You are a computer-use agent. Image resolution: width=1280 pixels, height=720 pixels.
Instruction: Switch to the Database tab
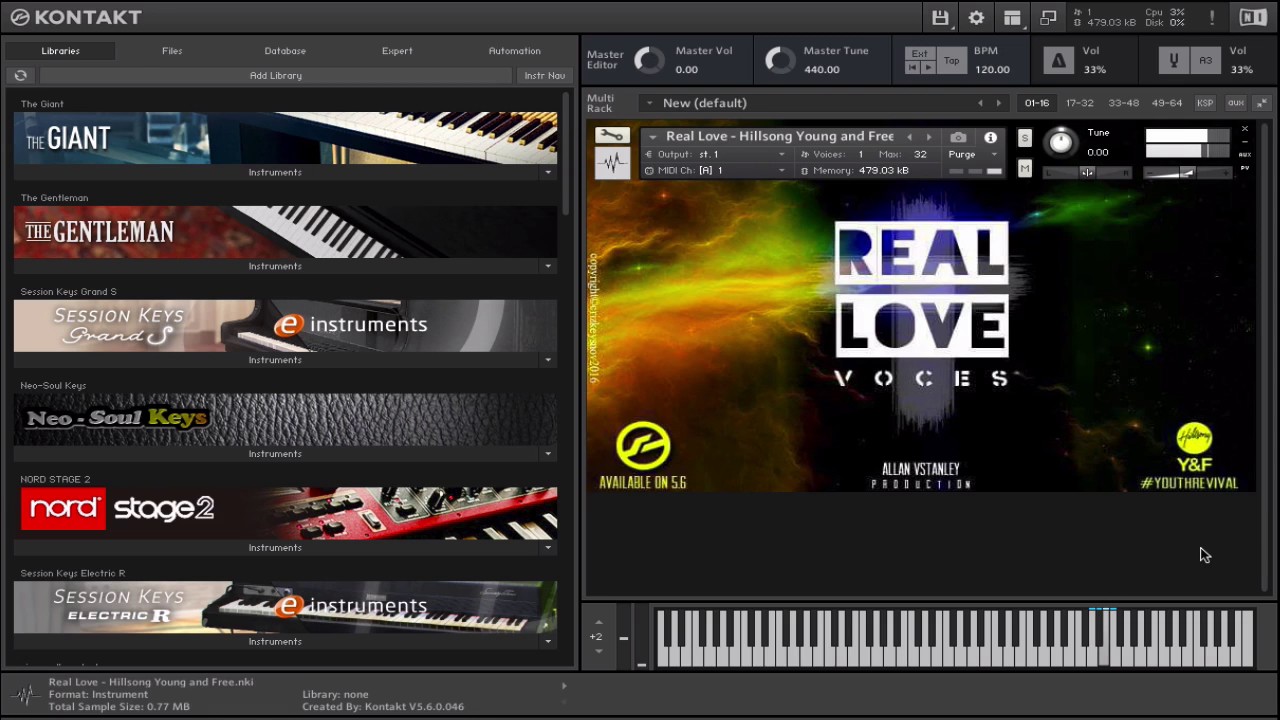click(285, 51)
